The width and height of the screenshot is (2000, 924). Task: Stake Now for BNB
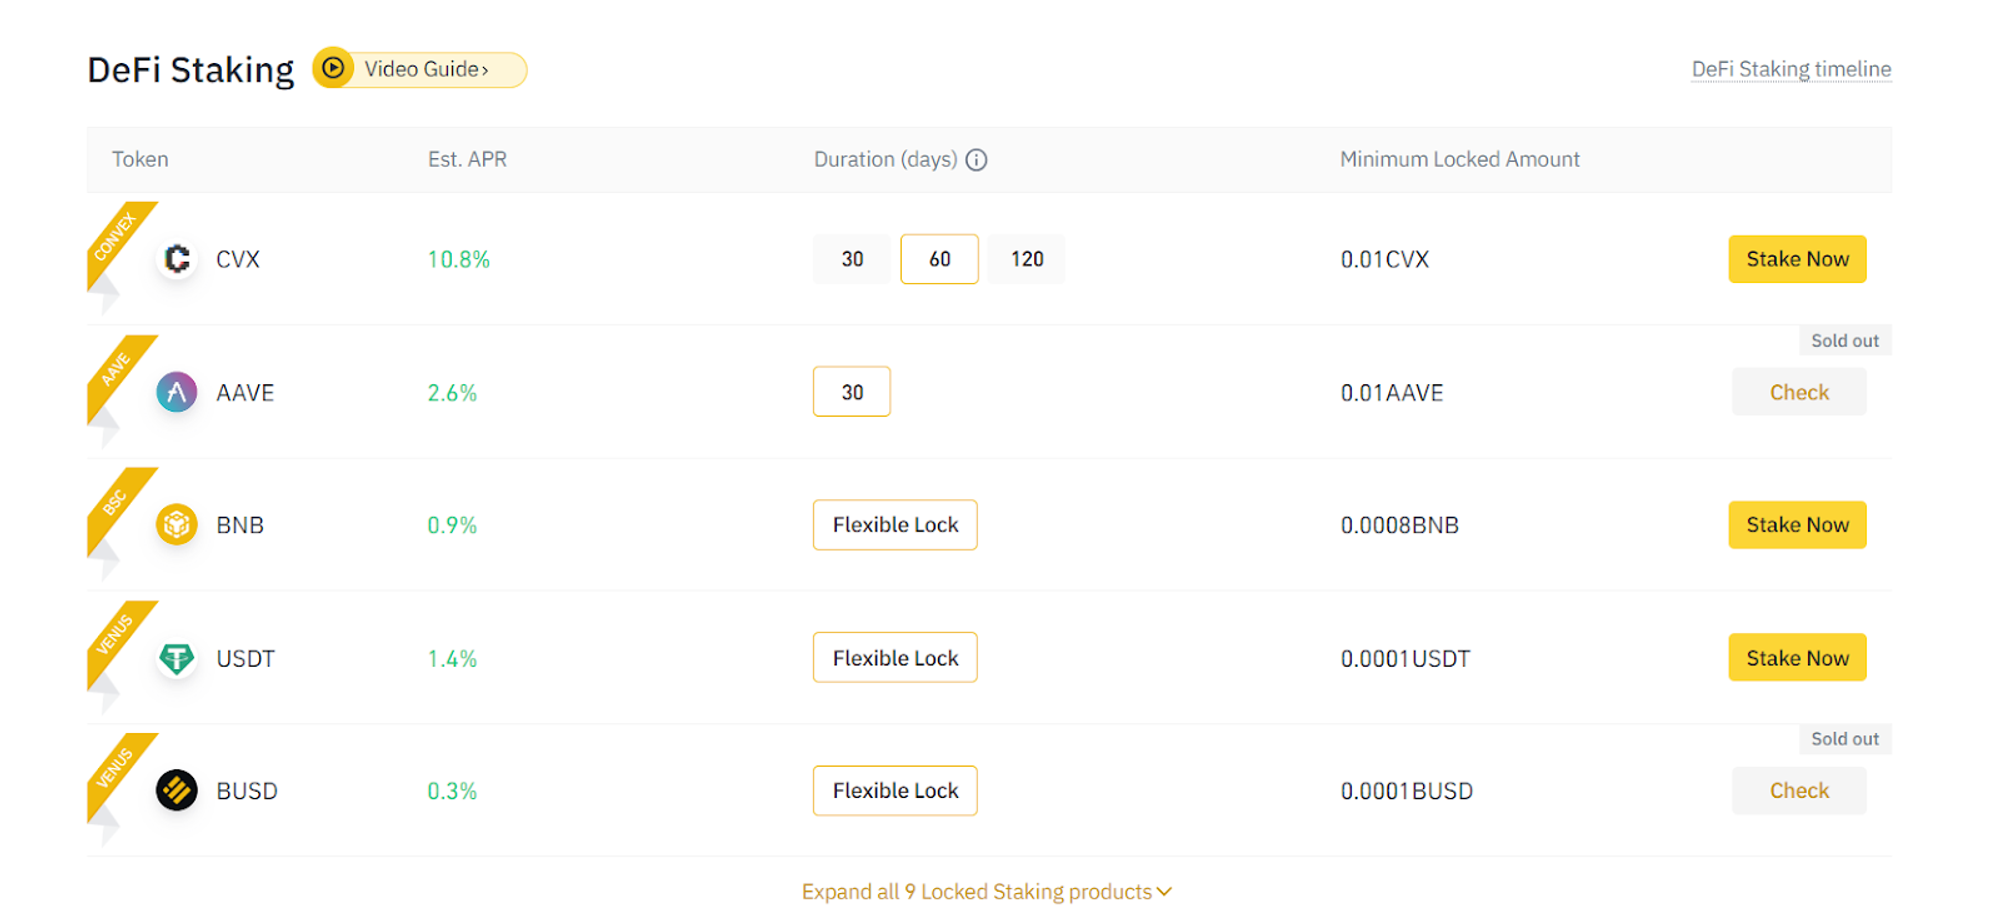1797,524
